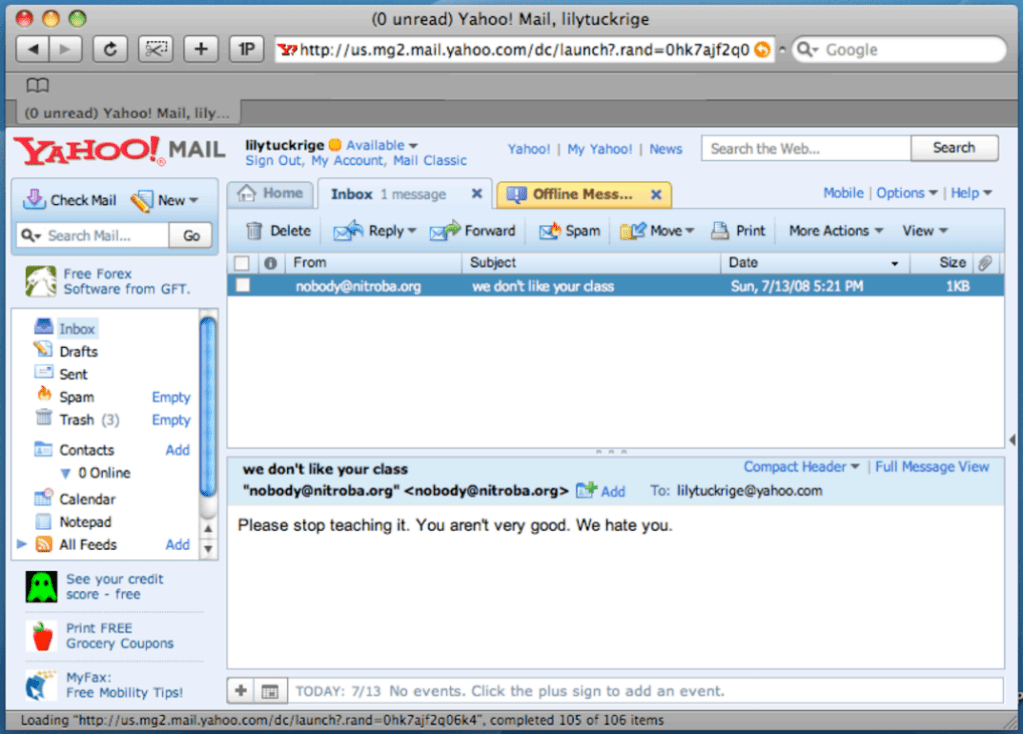Toggle the select-all messages checkbox
This screenshot has height=734, width=1023.
[242, 263]
